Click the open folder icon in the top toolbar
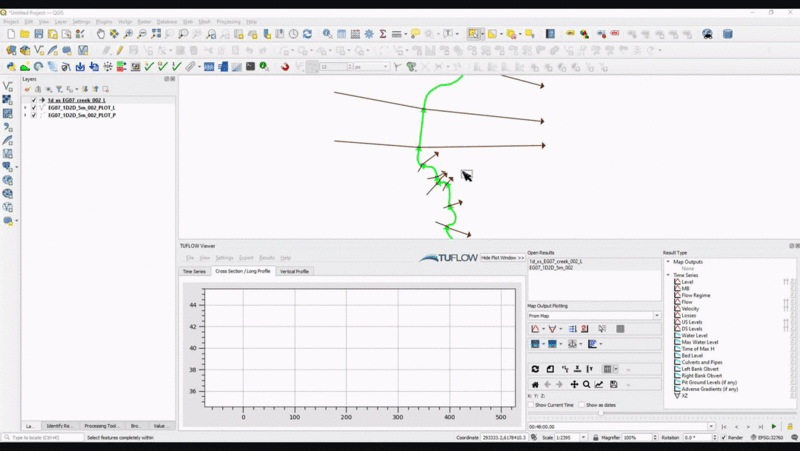This screenshot has width=800, height=451. tap(24, 34)
